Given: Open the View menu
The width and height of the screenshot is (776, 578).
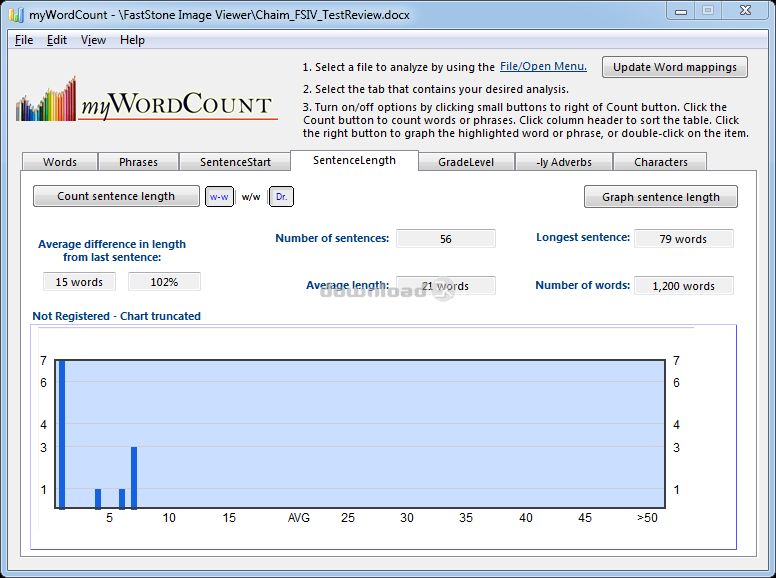Looking at the screenshot, I should (93, 40).
